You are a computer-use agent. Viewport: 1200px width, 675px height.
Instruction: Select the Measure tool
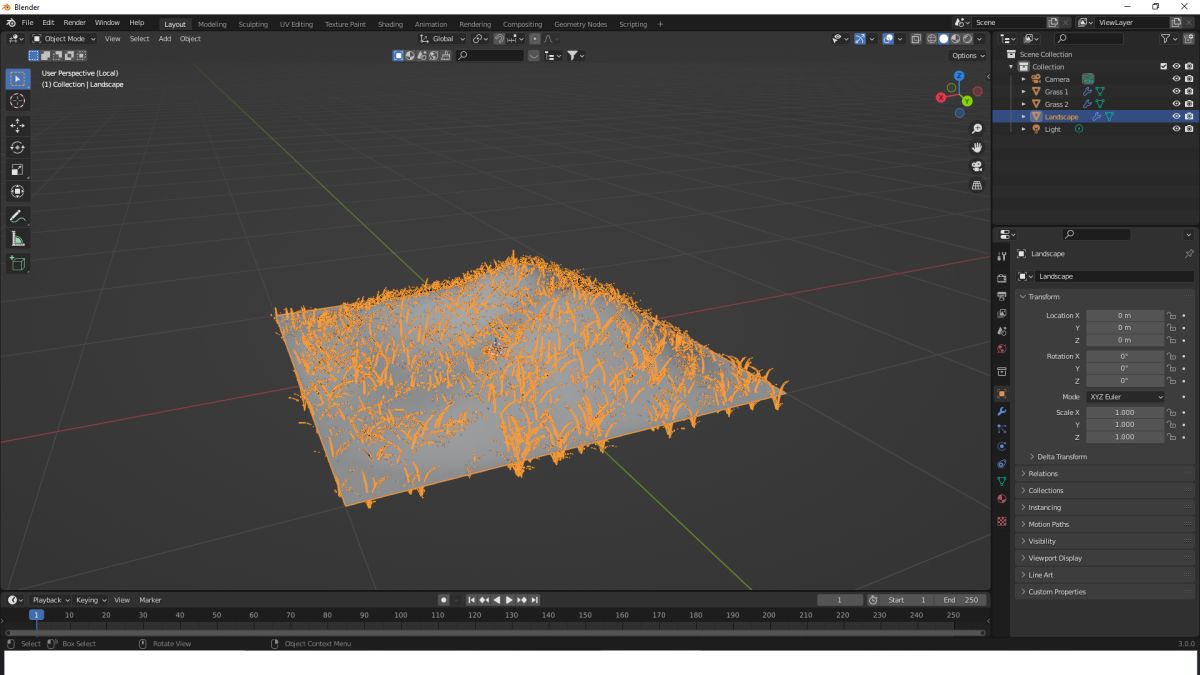[x=18, y=238]
